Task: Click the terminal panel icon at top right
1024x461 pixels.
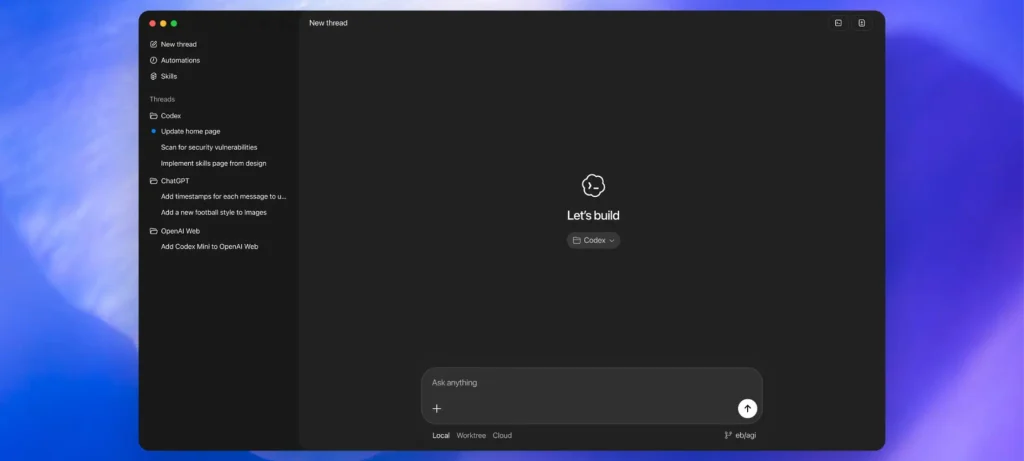Action: point(838,23)
